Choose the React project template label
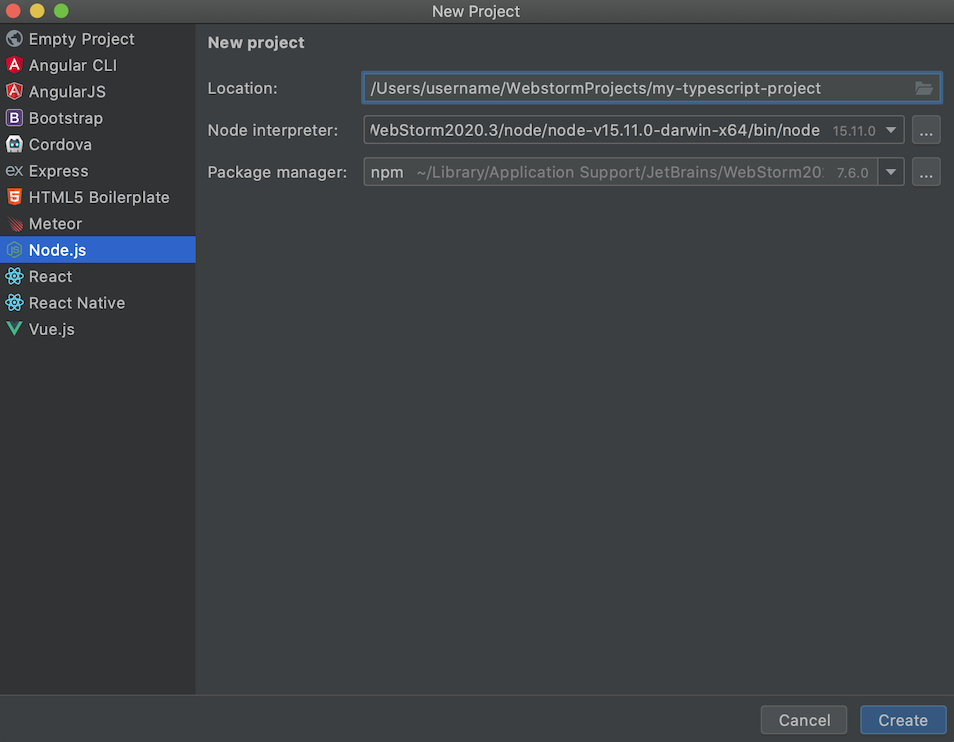Viewport: 954px width, 742px height. pos(50,277)
